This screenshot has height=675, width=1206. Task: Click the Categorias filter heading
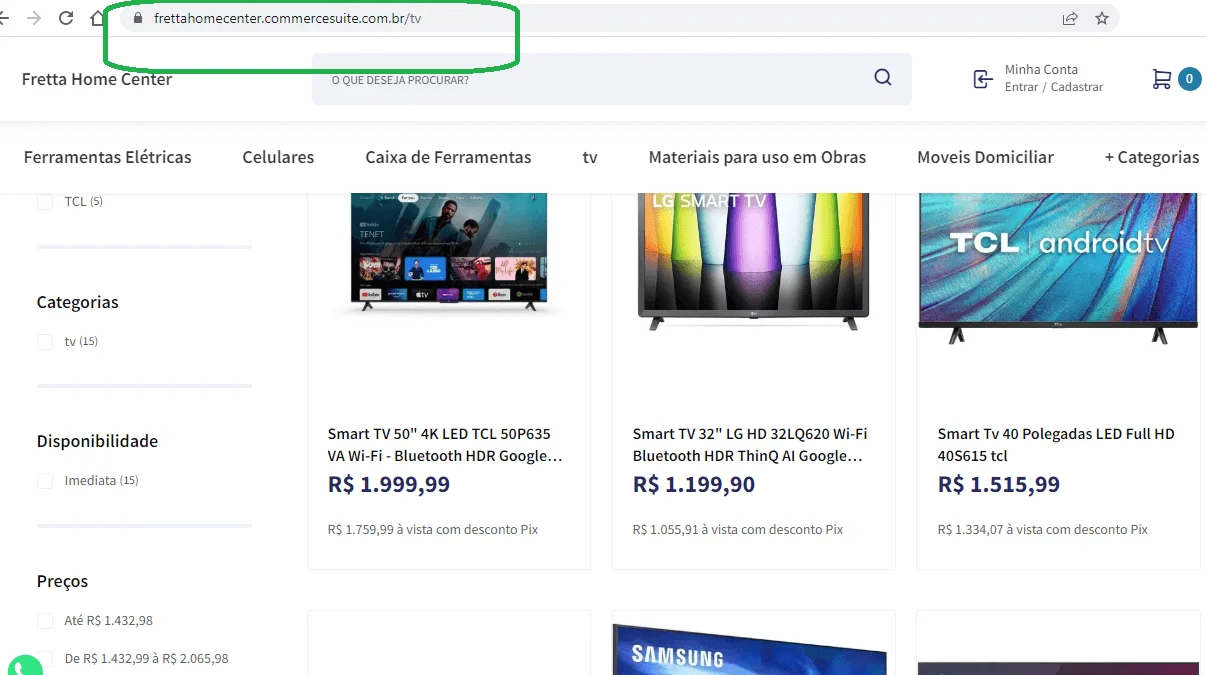78,302
